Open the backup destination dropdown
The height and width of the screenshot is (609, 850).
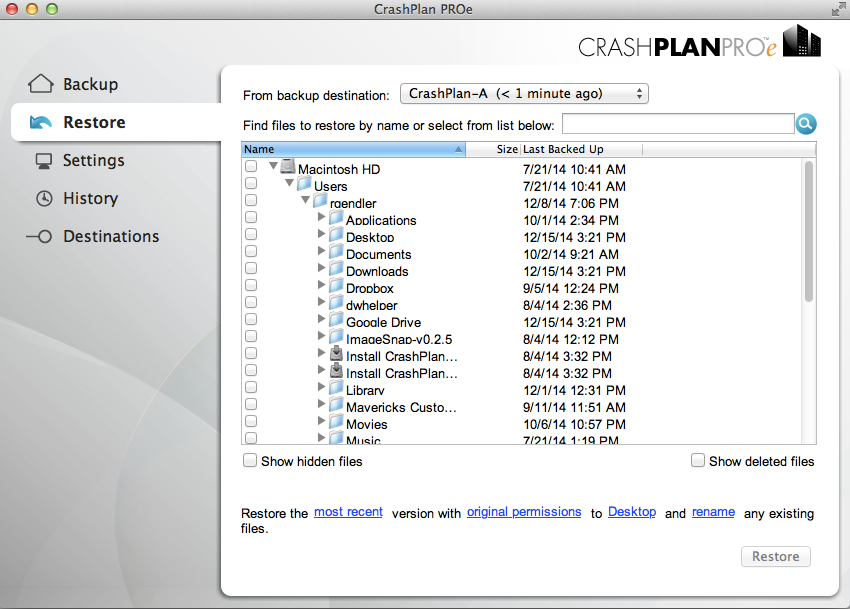[524, 94]
